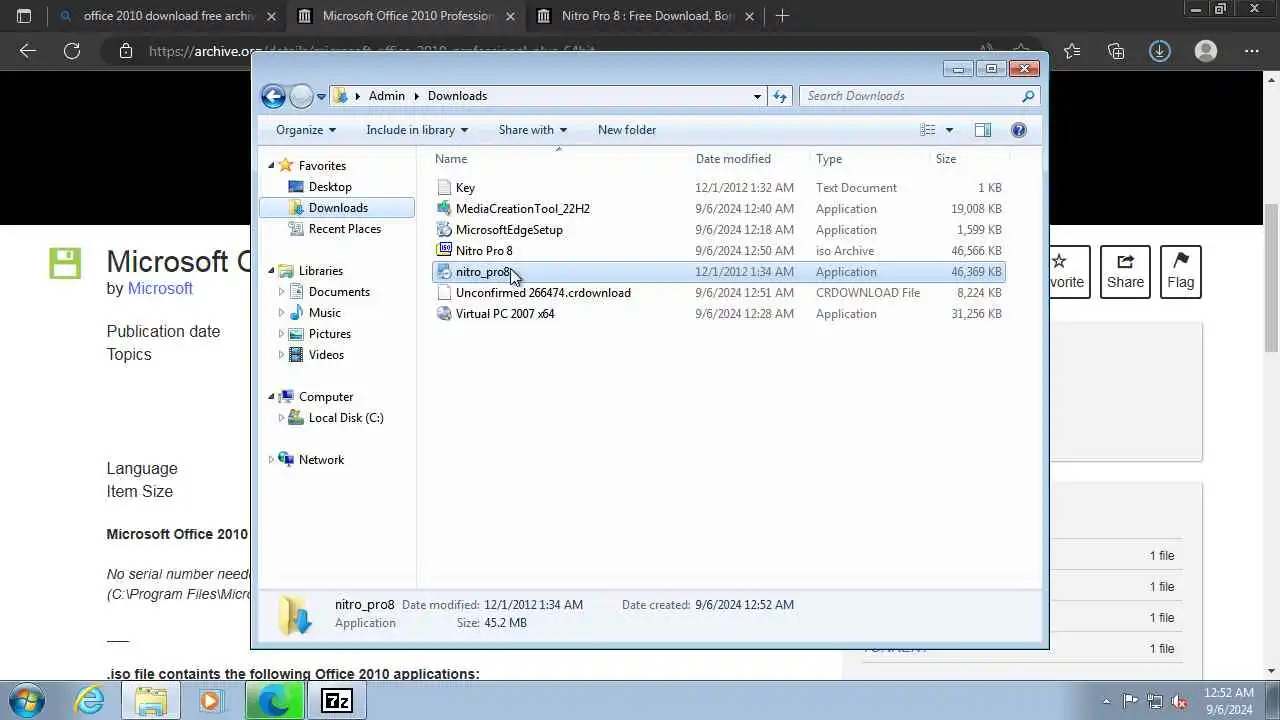Open Windows Media Player taskbar icon
1280x720 pixels.
(211, 701)
